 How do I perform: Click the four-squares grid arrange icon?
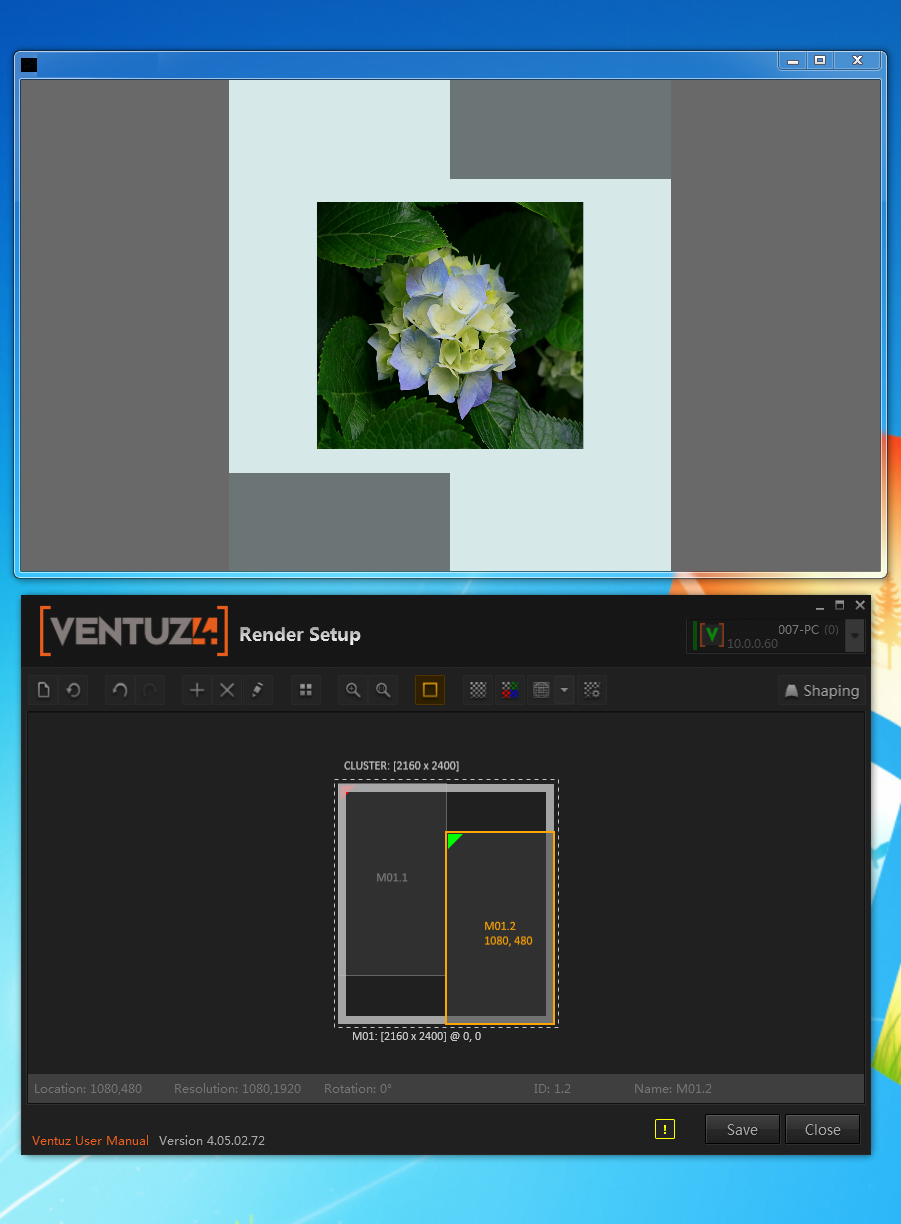[306, 690]
